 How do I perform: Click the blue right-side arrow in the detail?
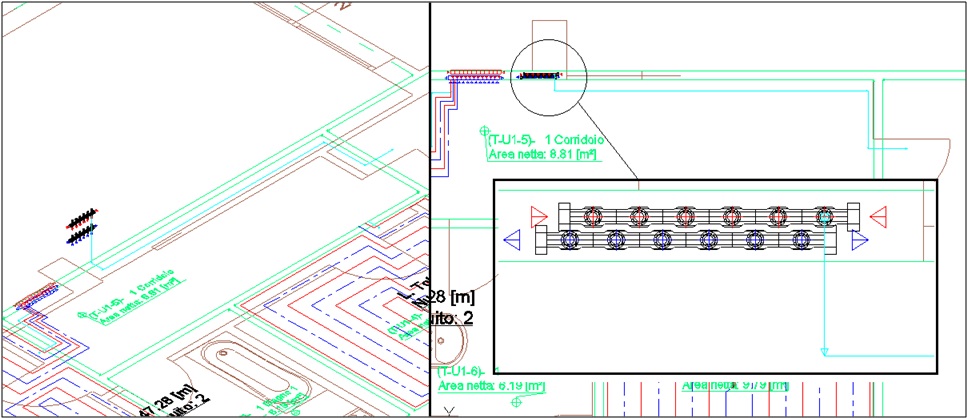[858, 240]
